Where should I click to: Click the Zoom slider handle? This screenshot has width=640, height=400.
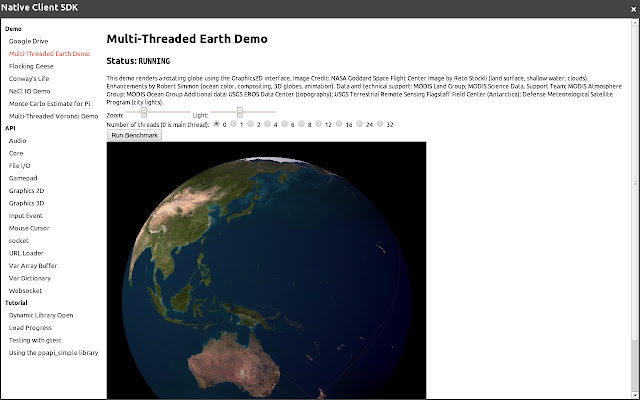144,112
